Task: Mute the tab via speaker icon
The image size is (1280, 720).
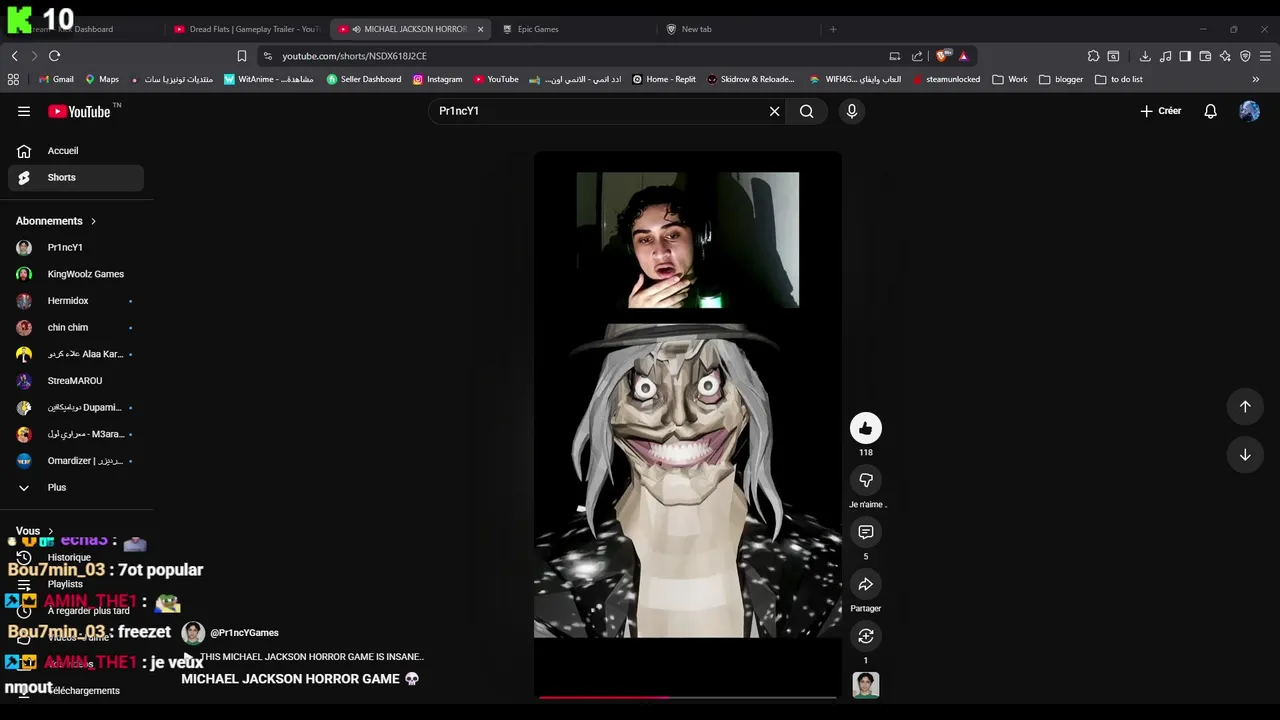Action: click(x=356, y=29)
